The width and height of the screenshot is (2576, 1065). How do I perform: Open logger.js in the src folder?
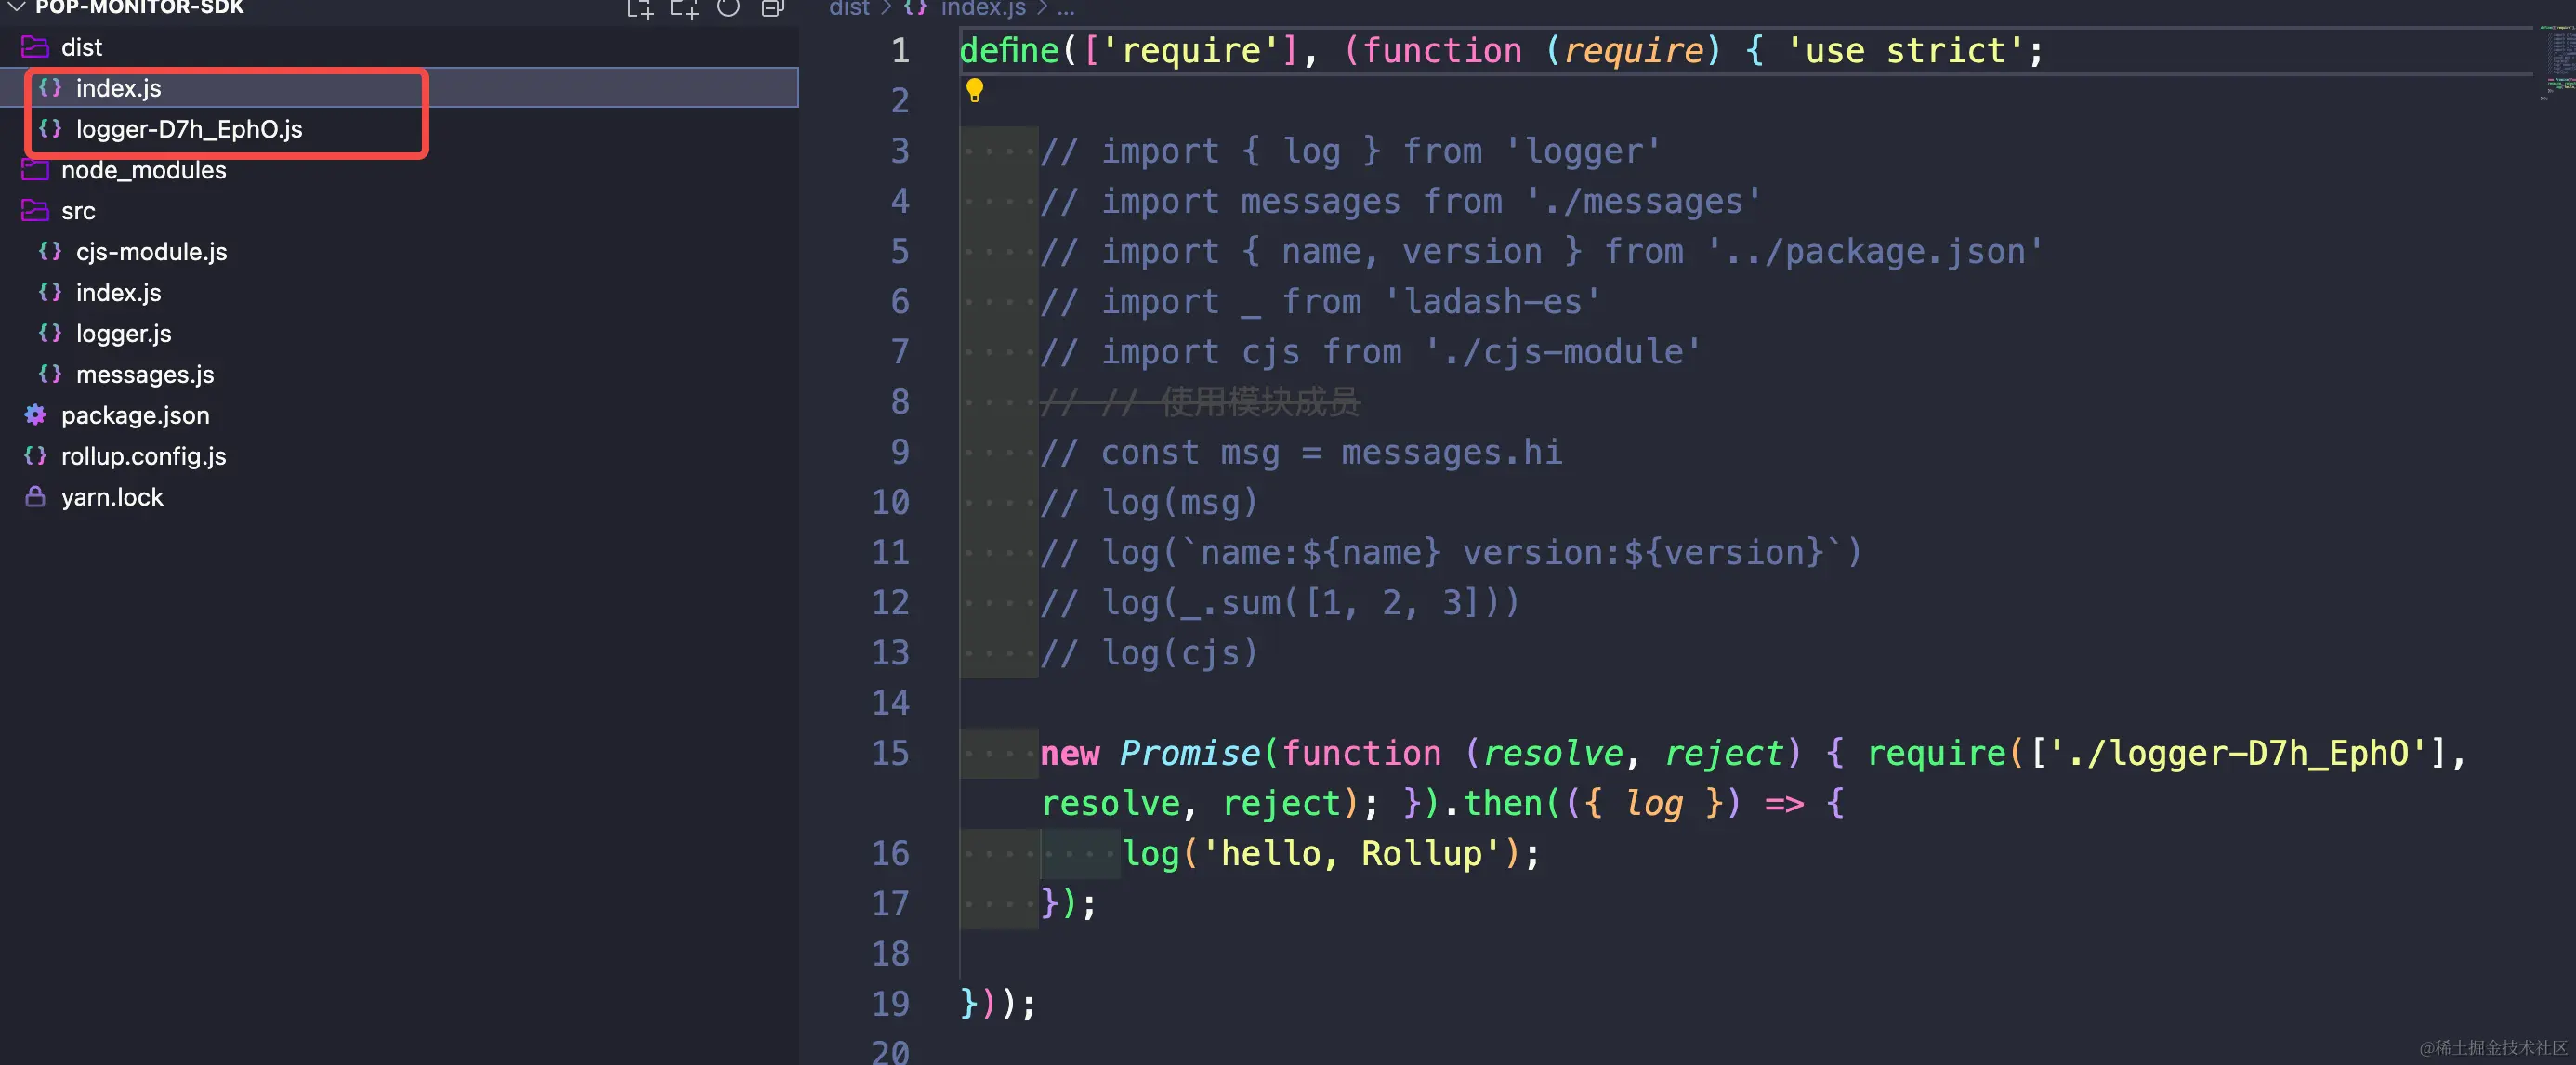coord(123,333)
